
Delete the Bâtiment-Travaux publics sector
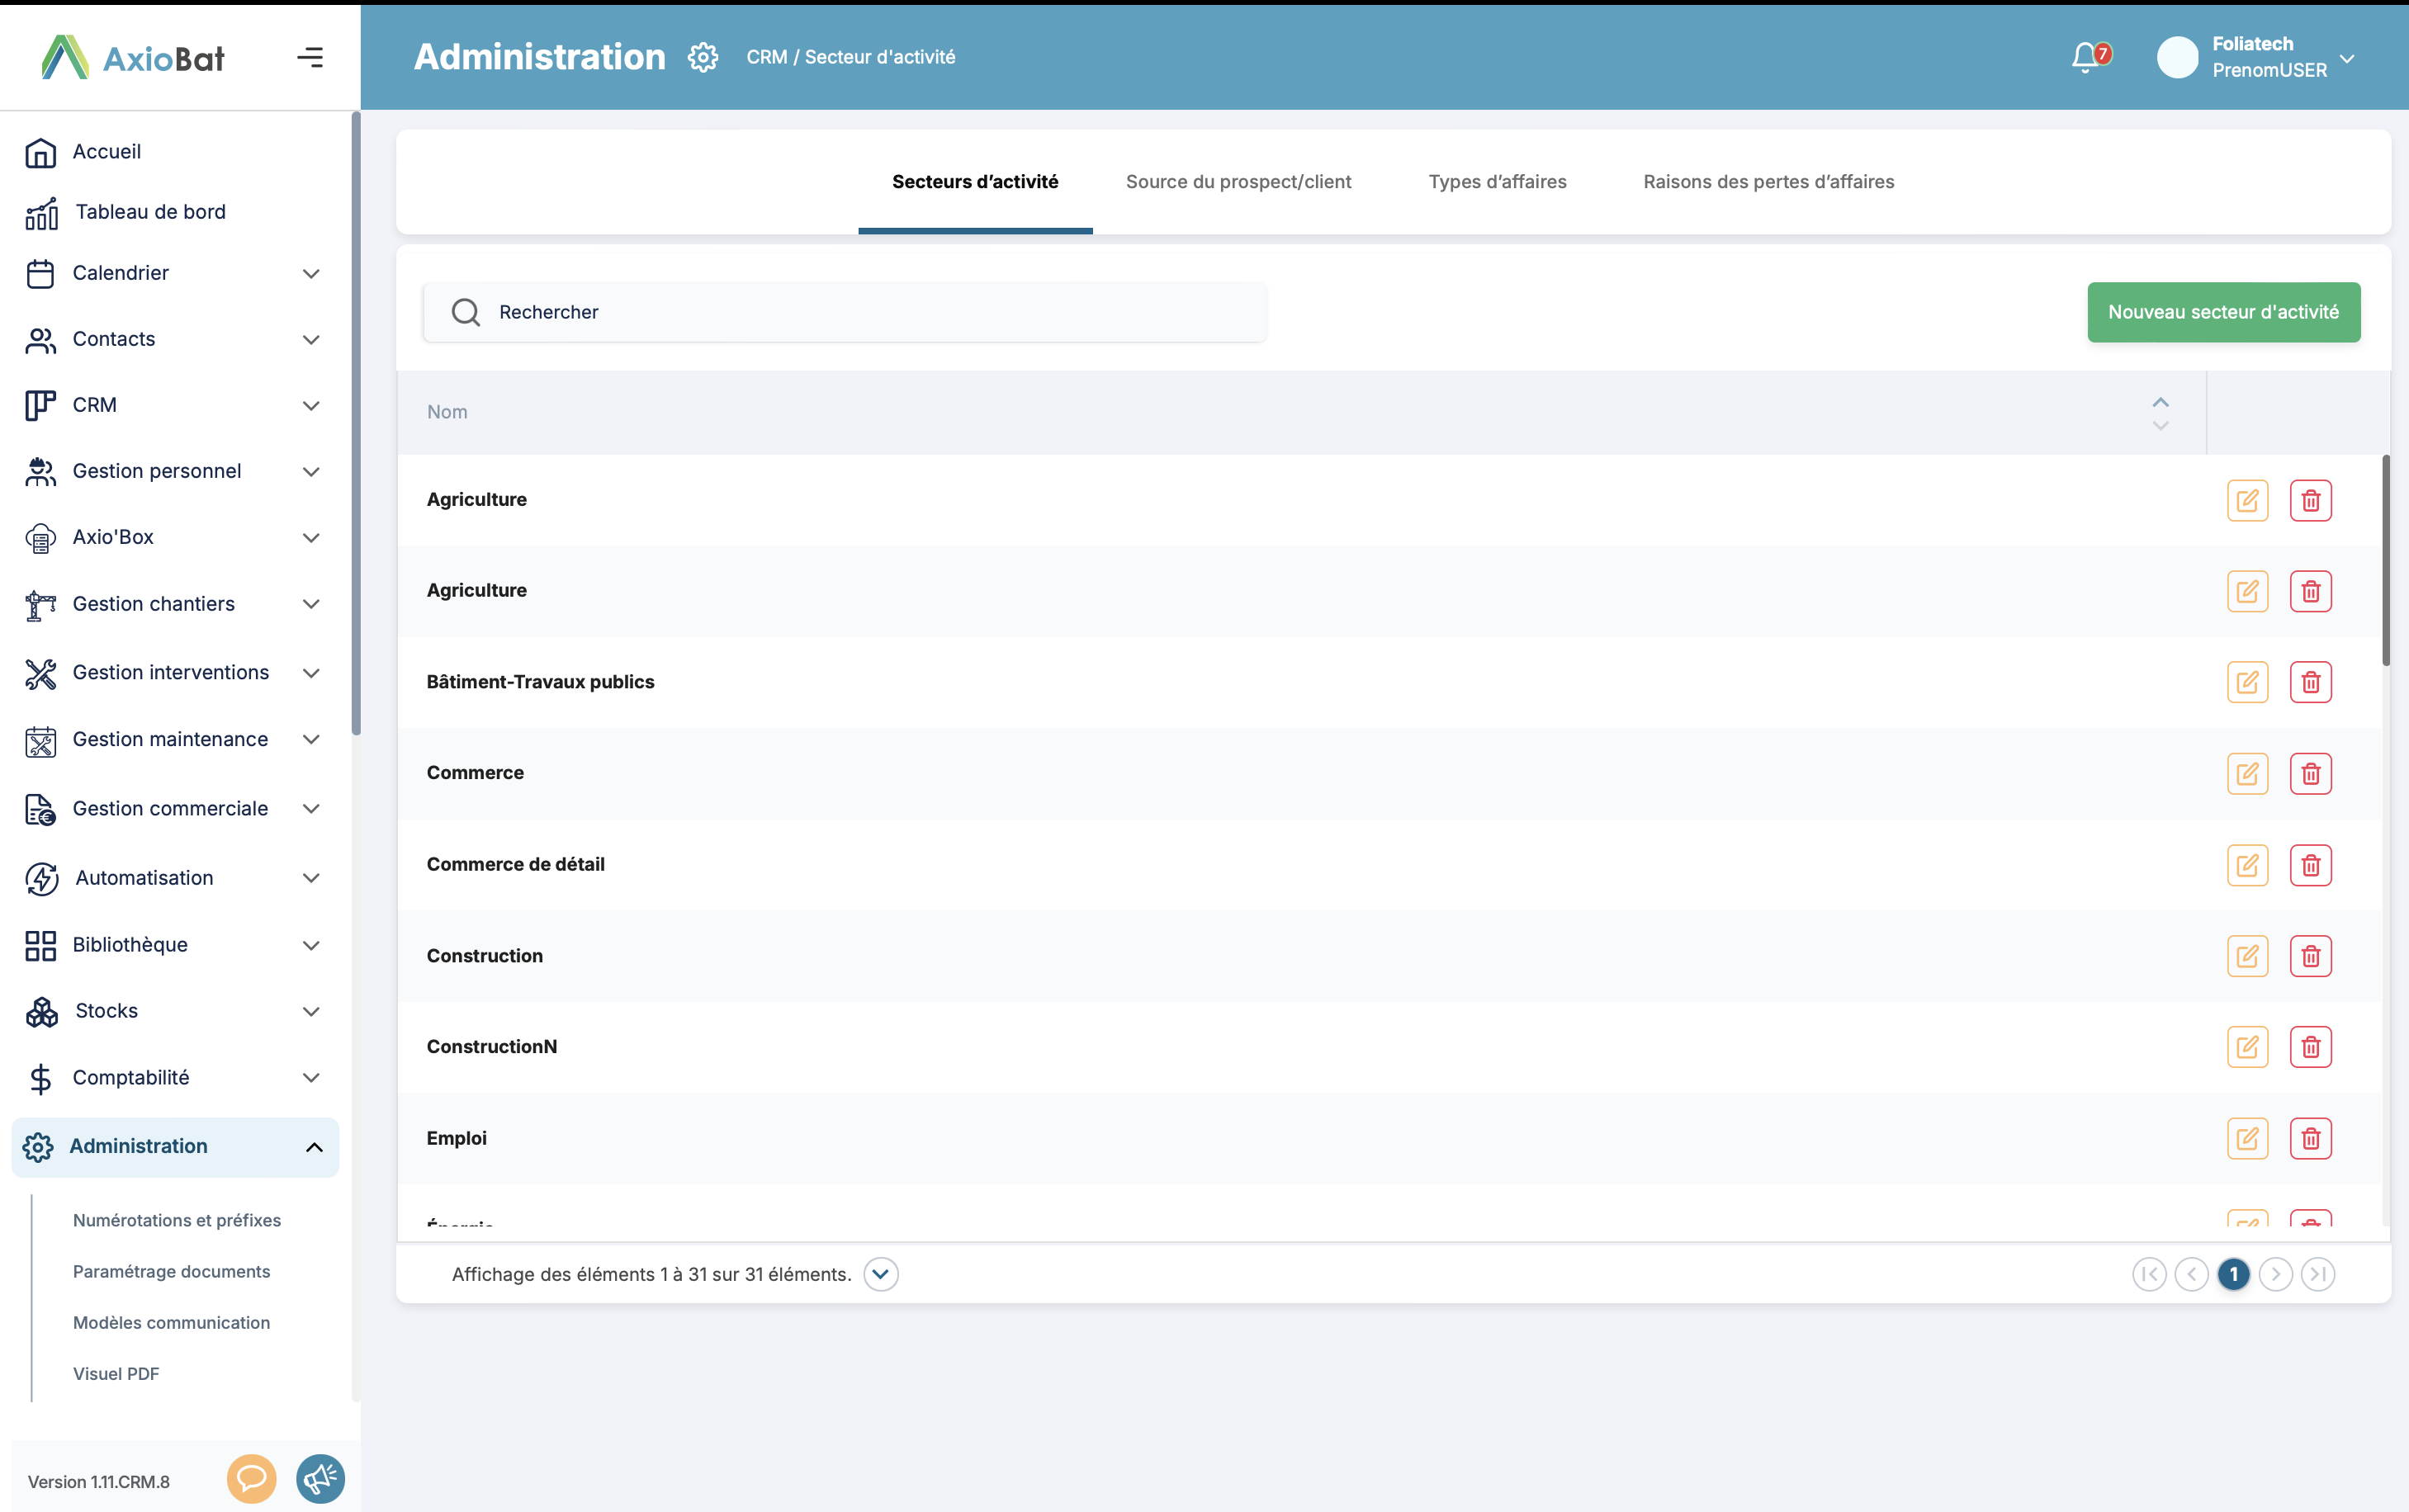[x=2310, y=682]
